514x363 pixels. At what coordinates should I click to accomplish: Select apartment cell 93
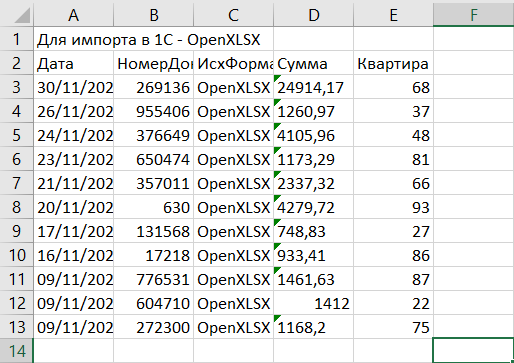(x=393, y=207)
